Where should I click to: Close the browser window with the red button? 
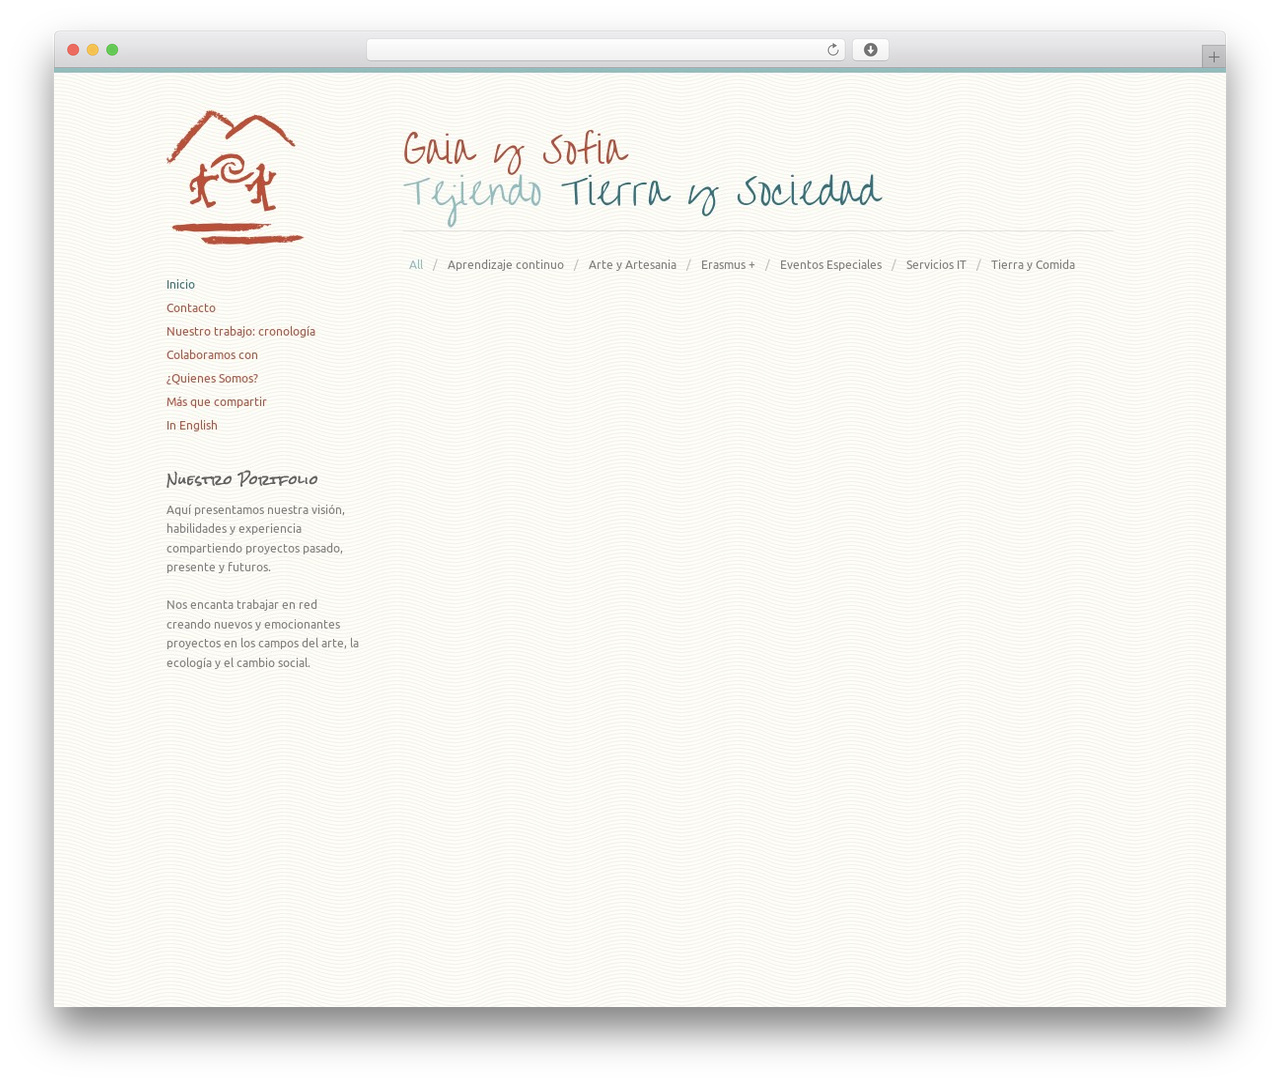(x=73, y=50)
